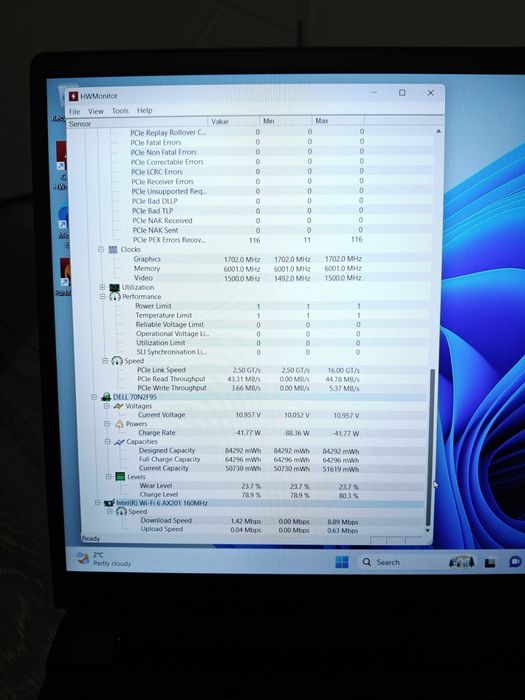This screenshot has width=525, height=700.
Task: Select the PCIe Bad DLLP row
Action: 248,201
